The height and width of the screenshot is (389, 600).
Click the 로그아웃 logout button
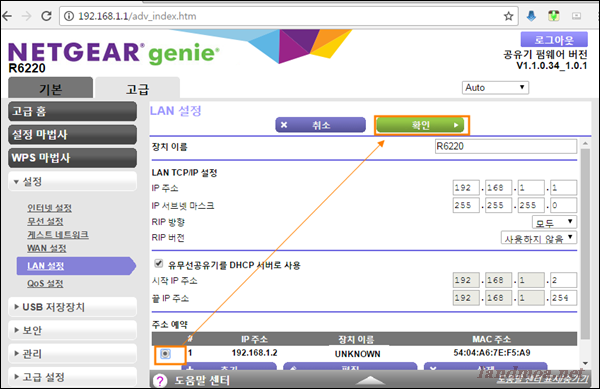554,39
